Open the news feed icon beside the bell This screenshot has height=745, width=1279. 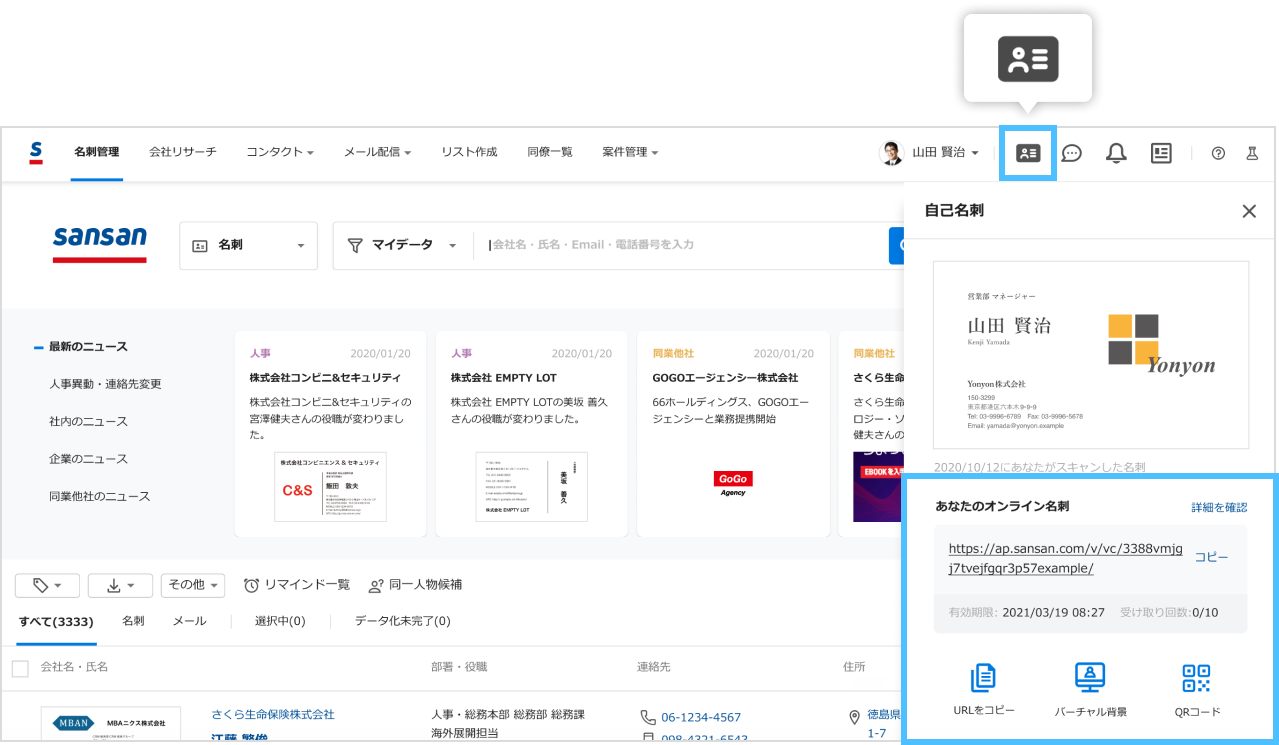(1160, 153)
